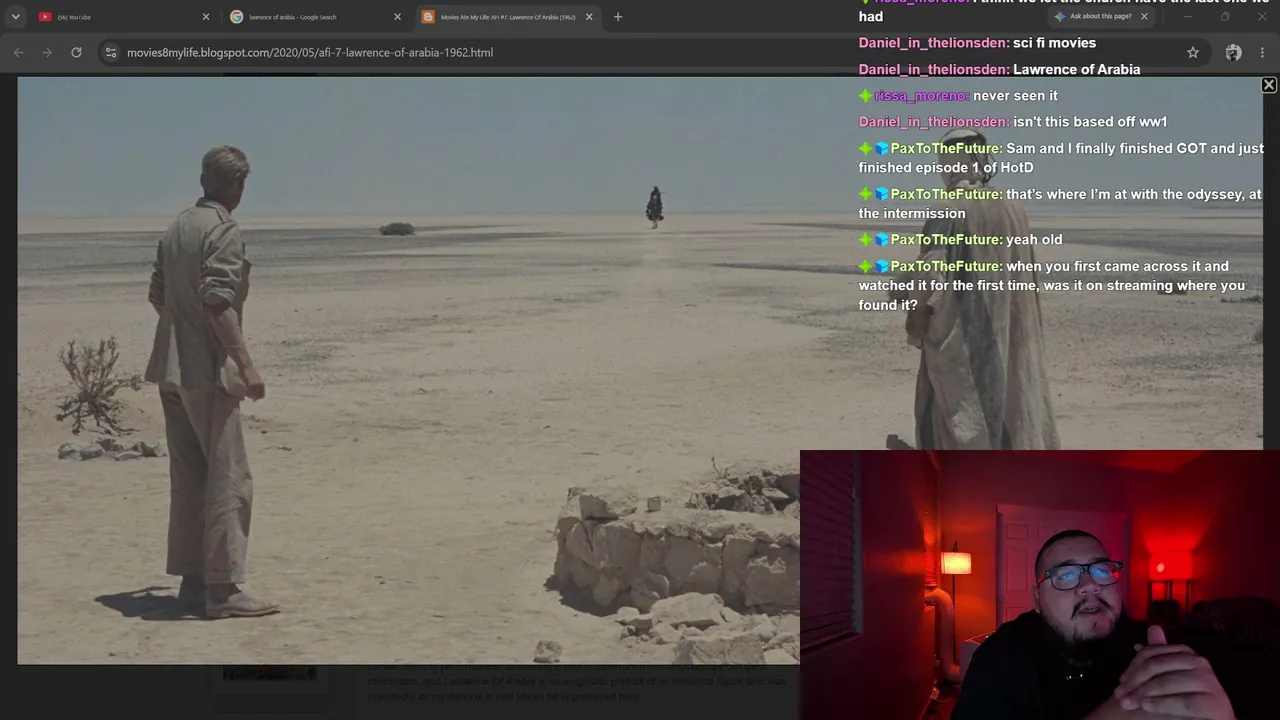Click the Google favicon on the second tab
Viewport: 1280px width, 720px height.
[x=237, y=17]
